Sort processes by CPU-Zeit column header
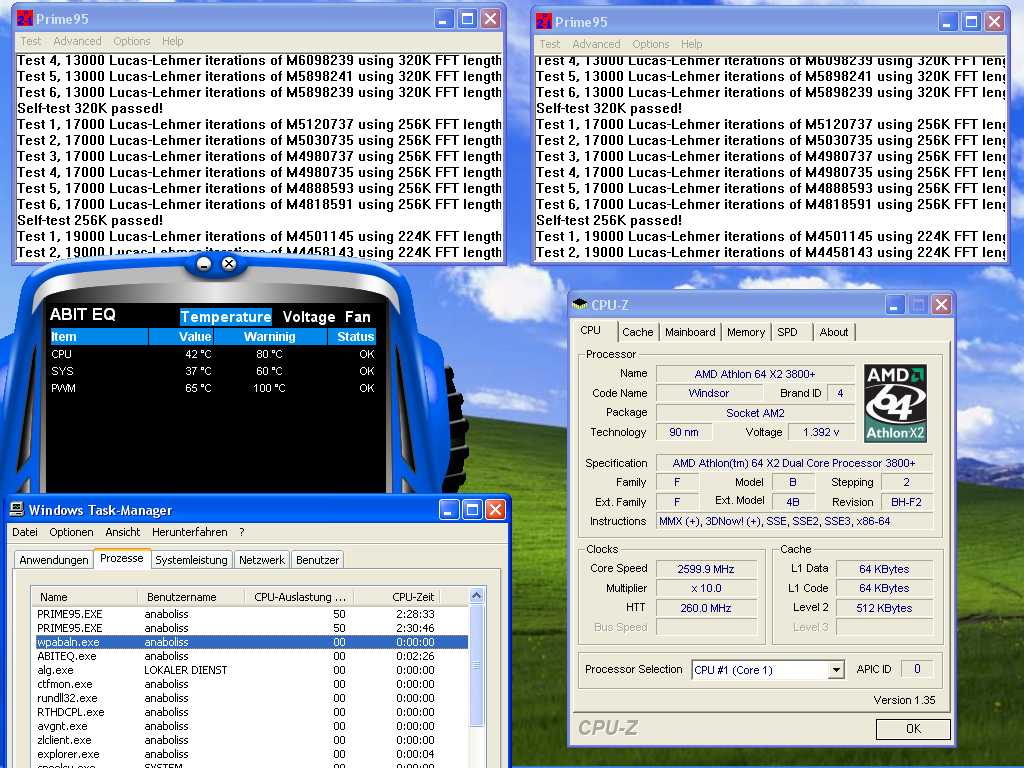The width and height of the screenshot is (1024, 768). tap(397, 597)
